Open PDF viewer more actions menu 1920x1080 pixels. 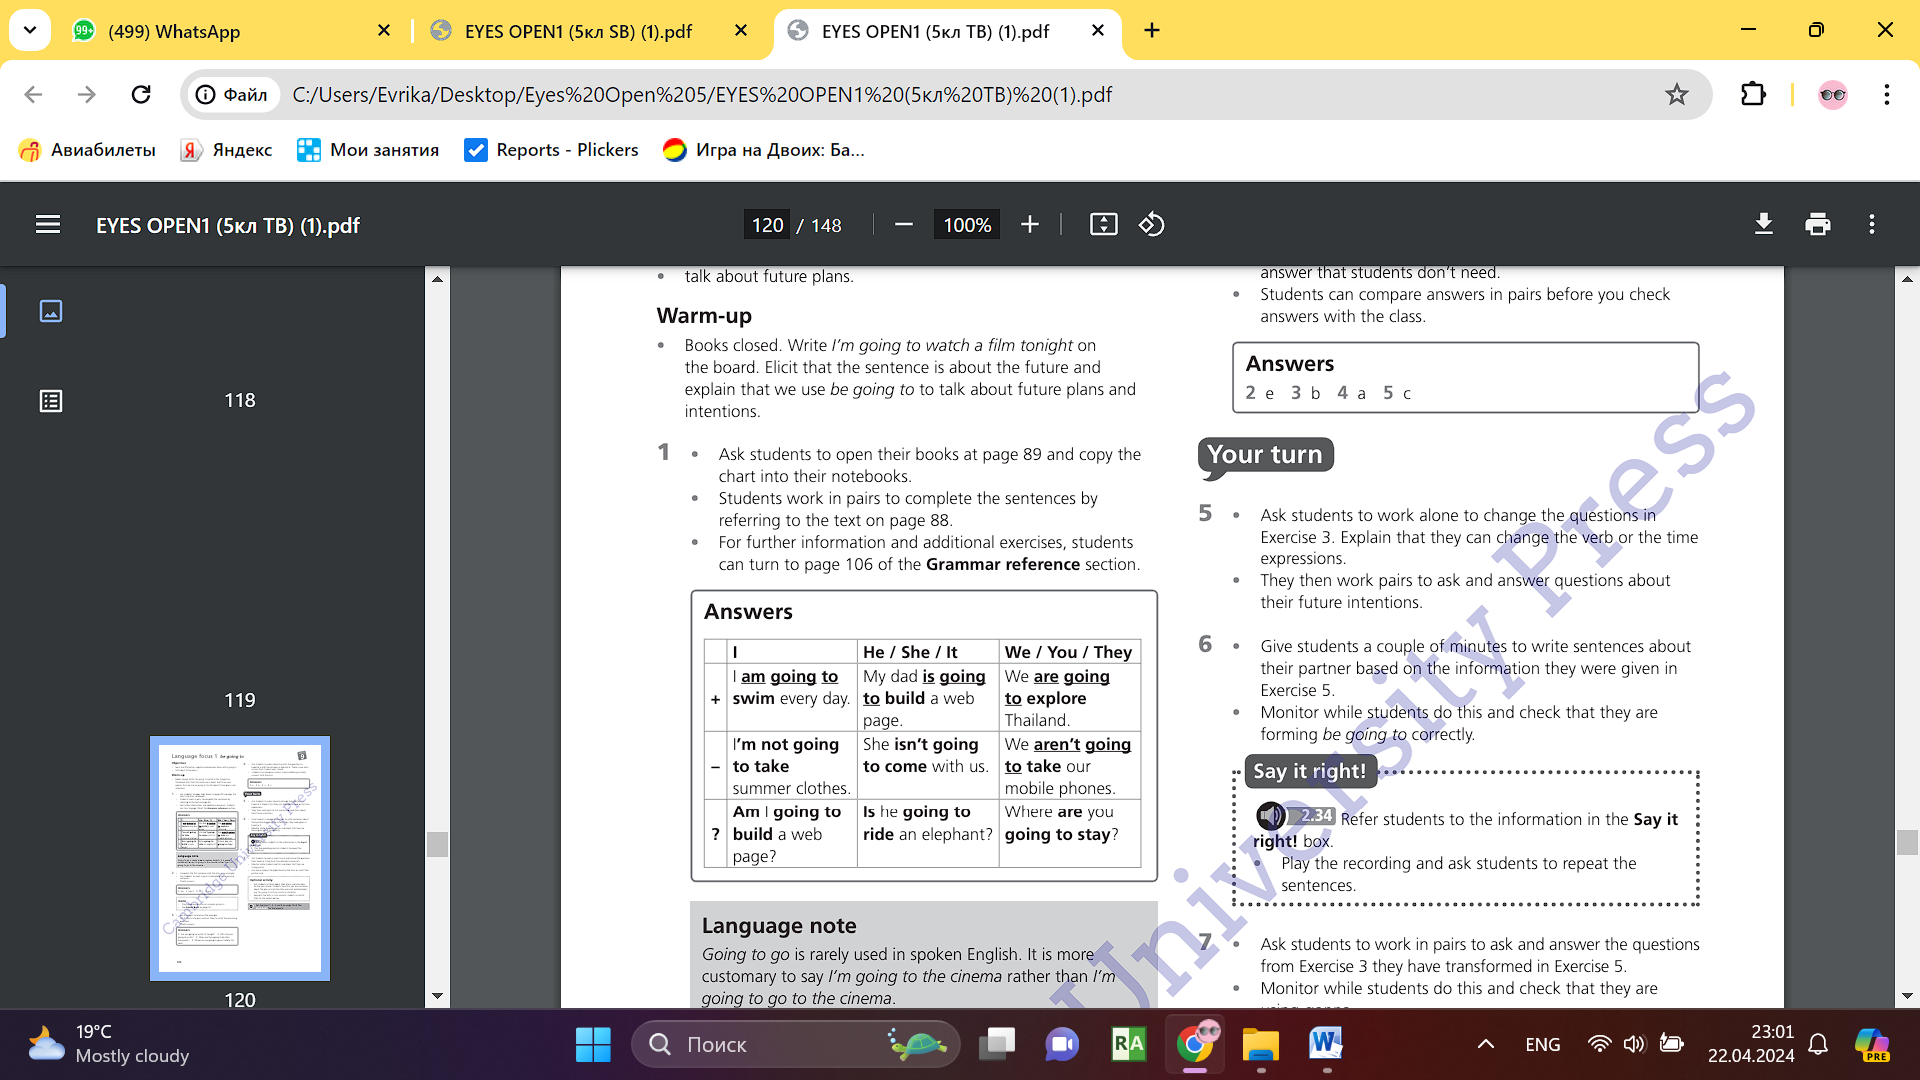1872,225
